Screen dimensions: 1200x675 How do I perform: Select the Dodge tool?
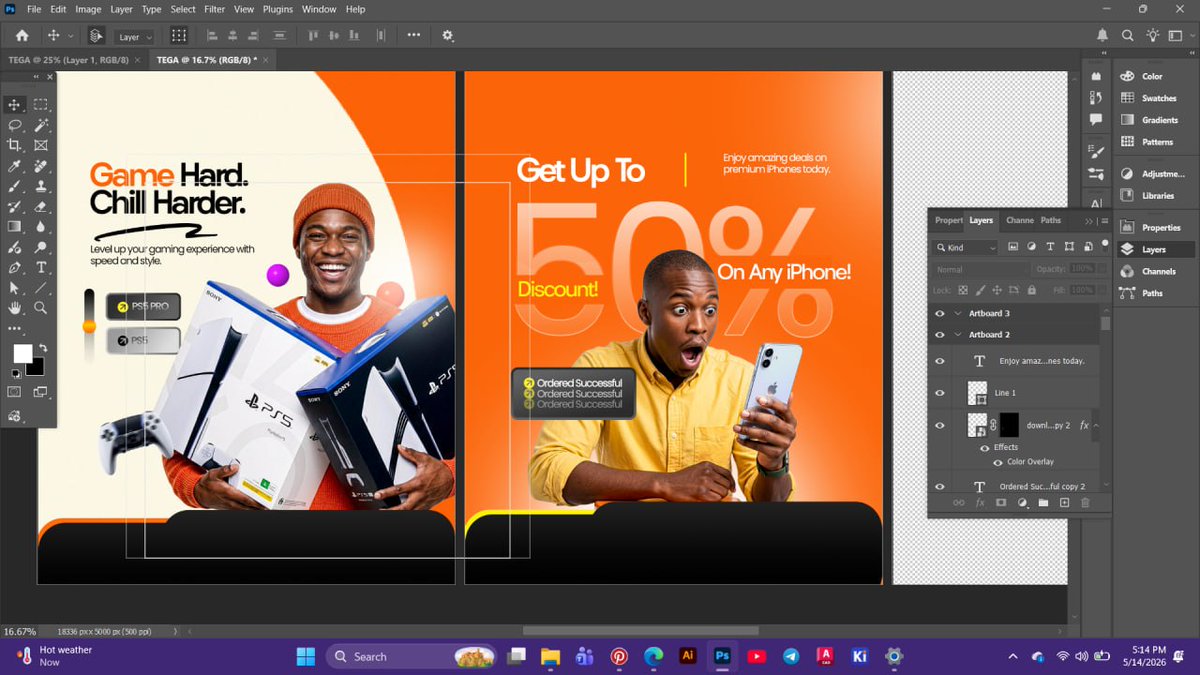41,247
